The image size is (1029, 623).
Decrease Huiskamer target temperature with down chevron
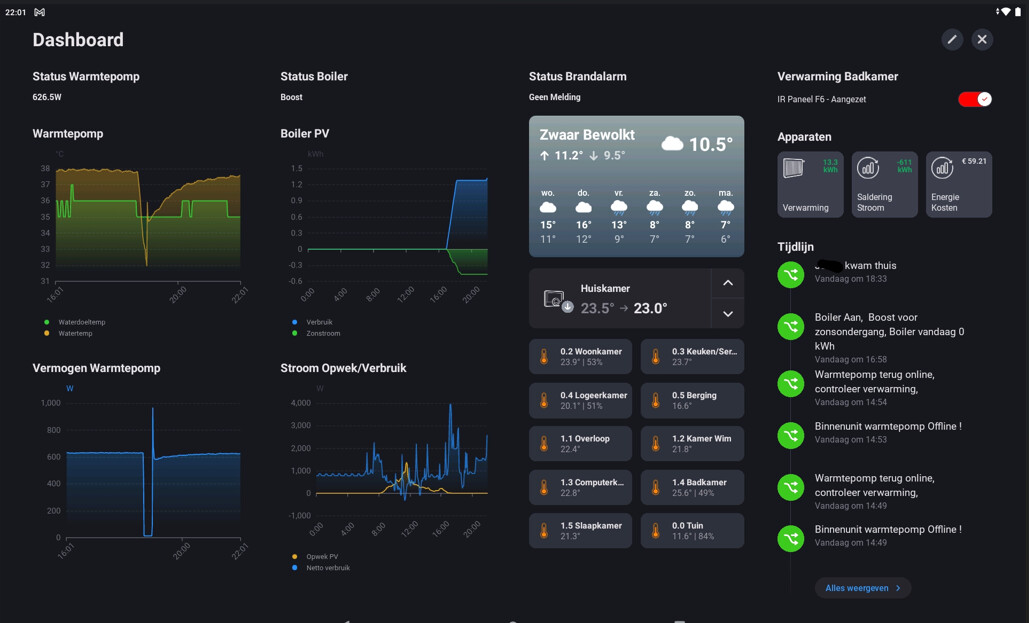point(728,313)
